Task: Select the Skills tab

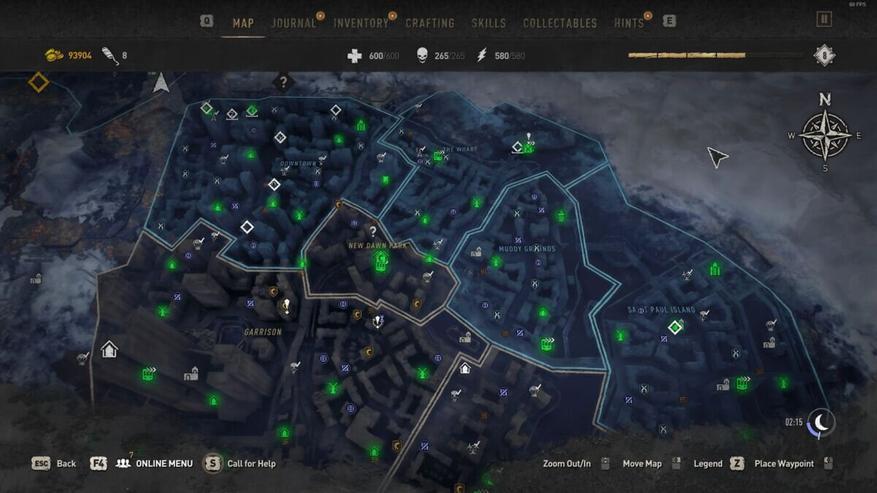Action: (x=489, y=24)
